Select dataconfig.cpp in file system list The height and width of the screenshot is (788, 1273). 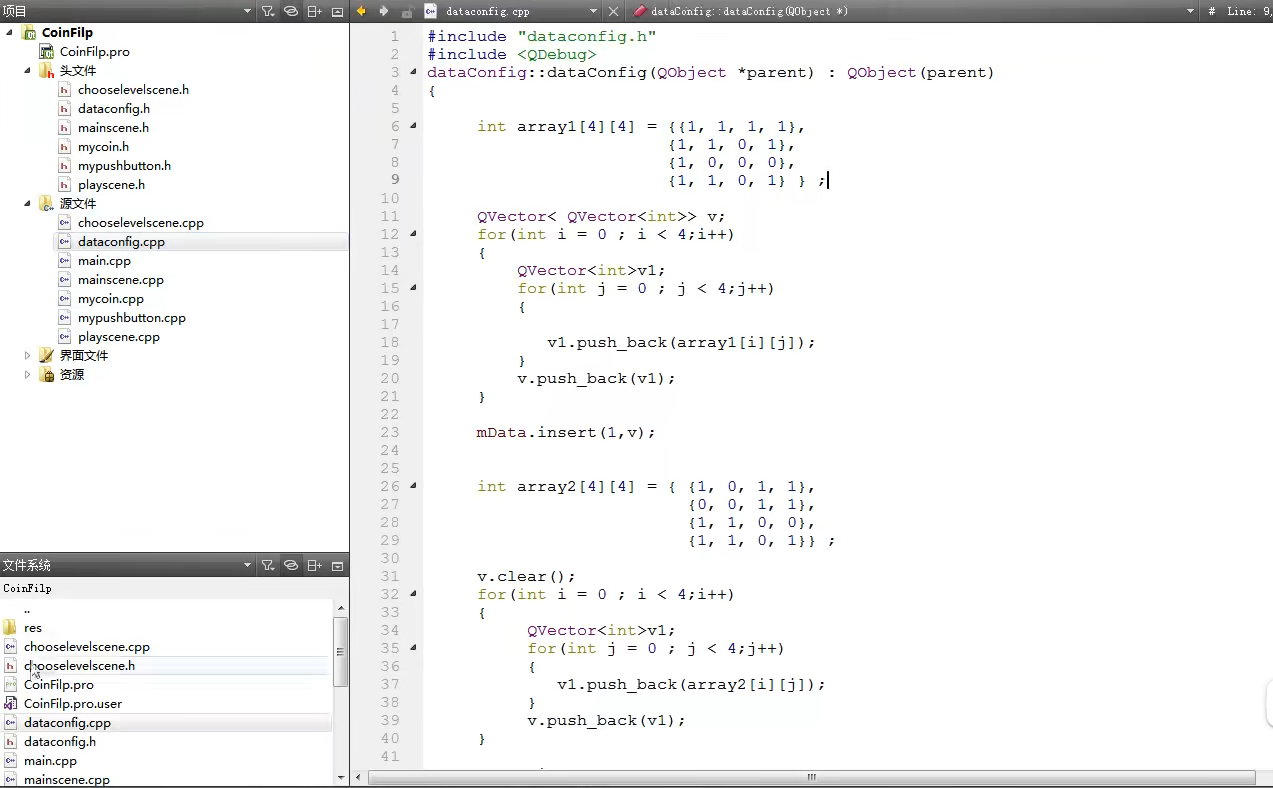(67, 723)
